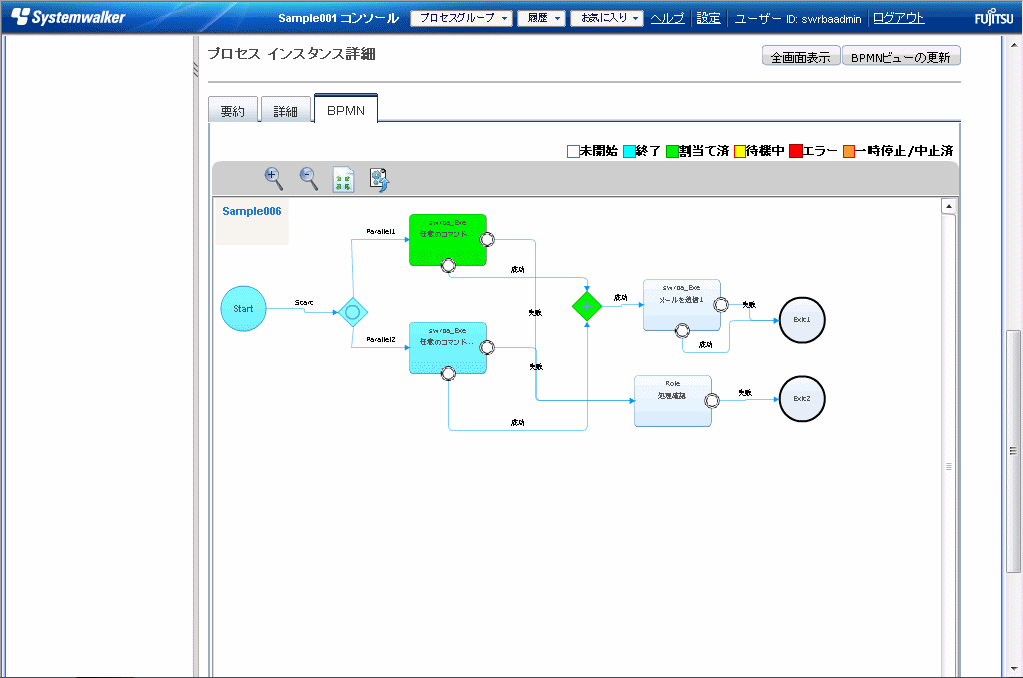This screenshot has width=1023, height=678.
Task: Select the BPMN tab
Action: click(x=346, y=110)
